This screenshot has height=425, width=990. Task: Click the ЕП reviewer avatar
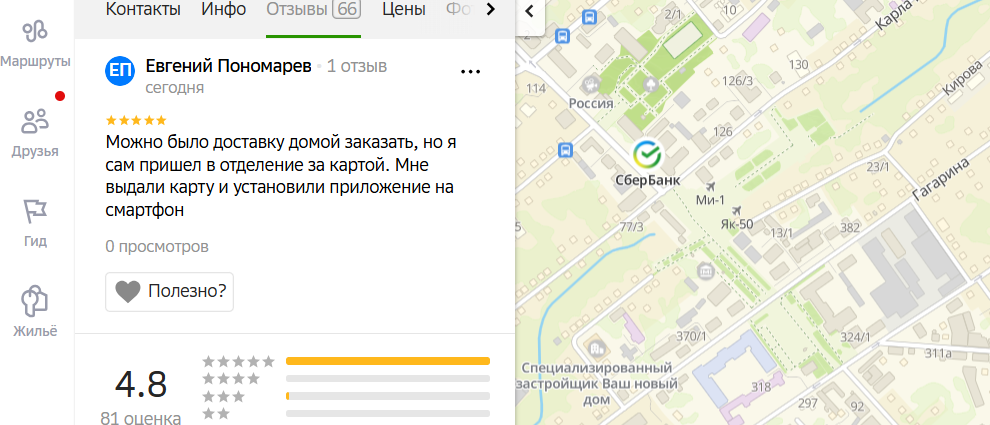coord(120,71)
